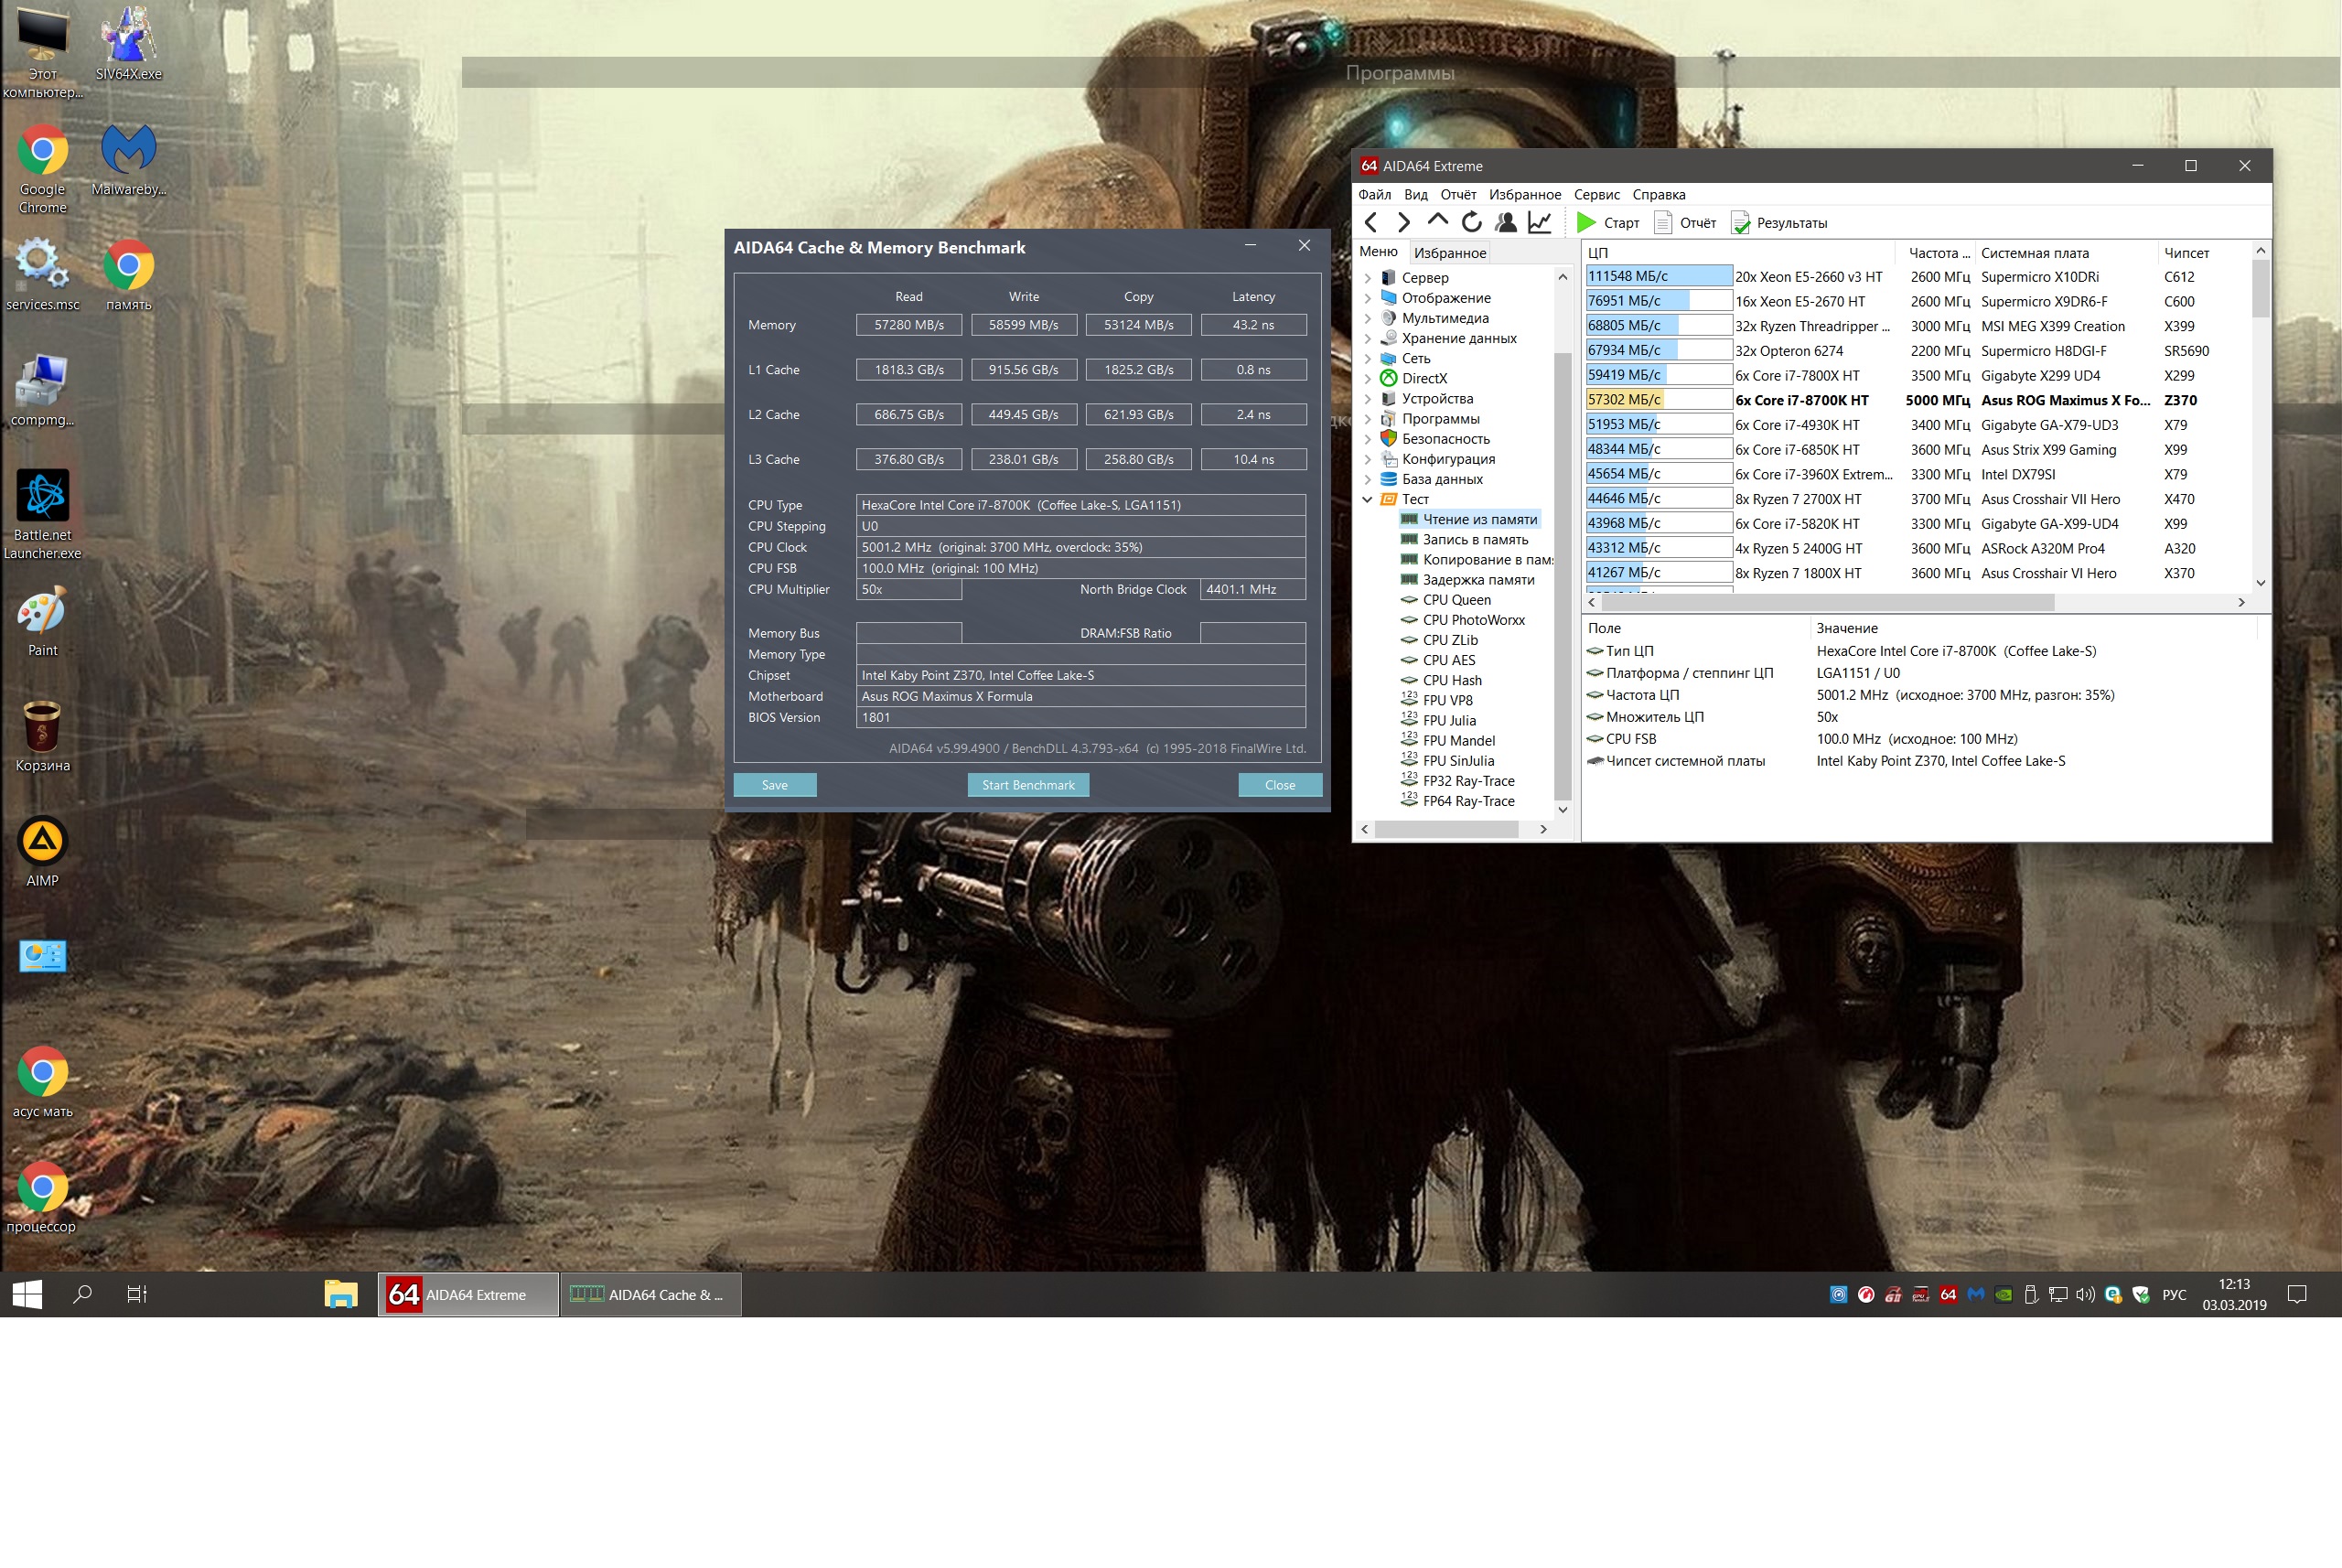Click the horizontal scrollbar under results list
Viewport: 2342px width, 1568px height.
(1826, 603)
